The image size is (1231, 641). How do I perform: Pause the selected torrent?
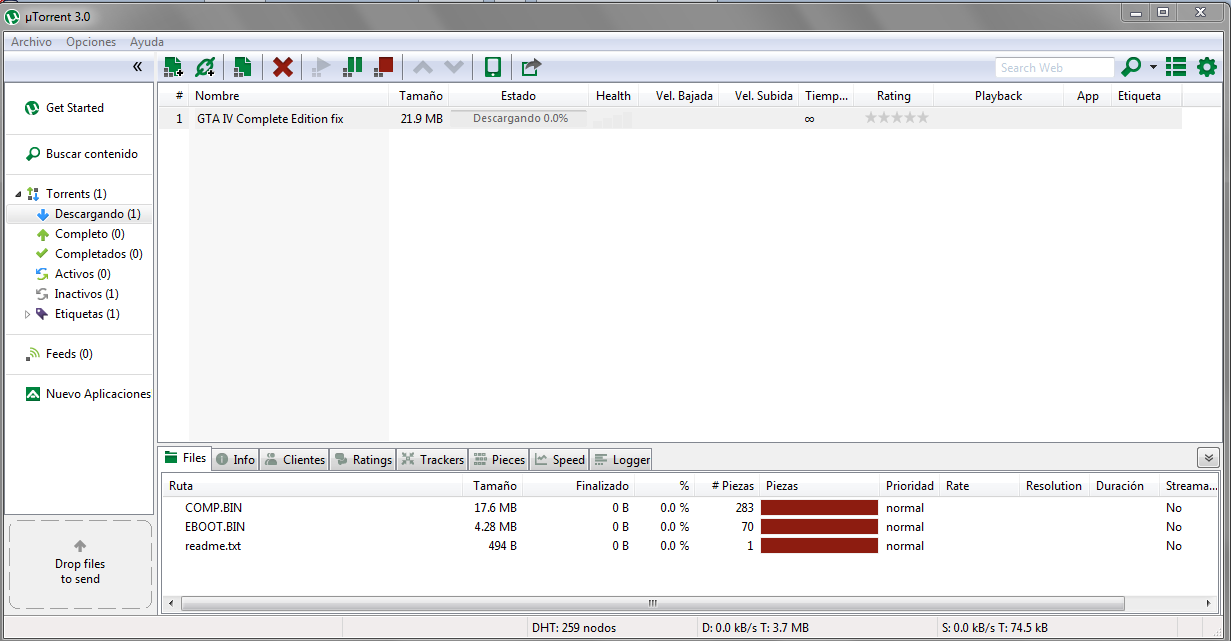click(x=353, y=67)
